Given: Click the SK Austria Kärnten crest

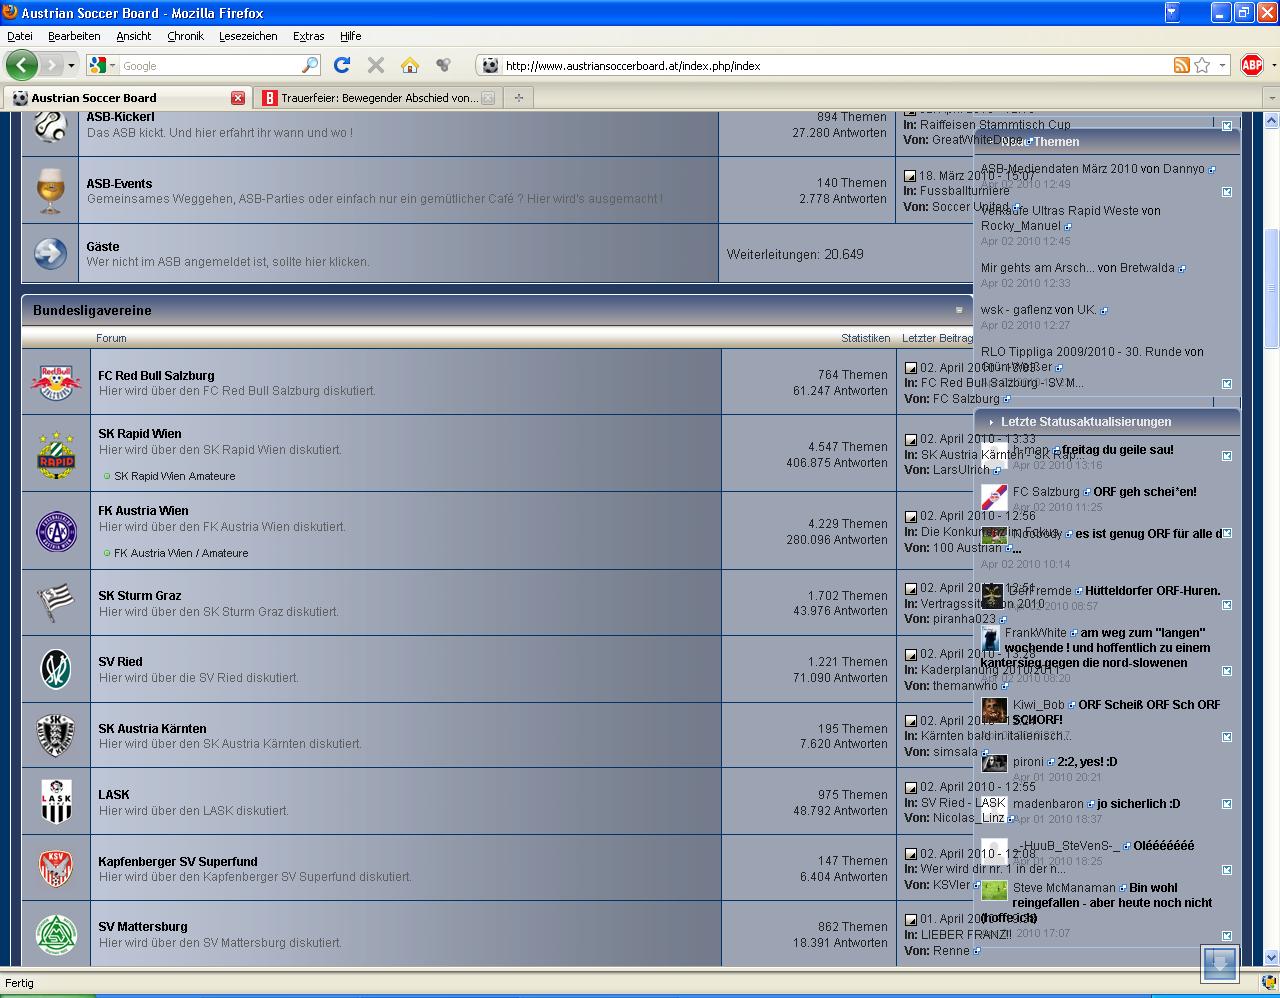Looking at the screenshot, I should [56, 735].
